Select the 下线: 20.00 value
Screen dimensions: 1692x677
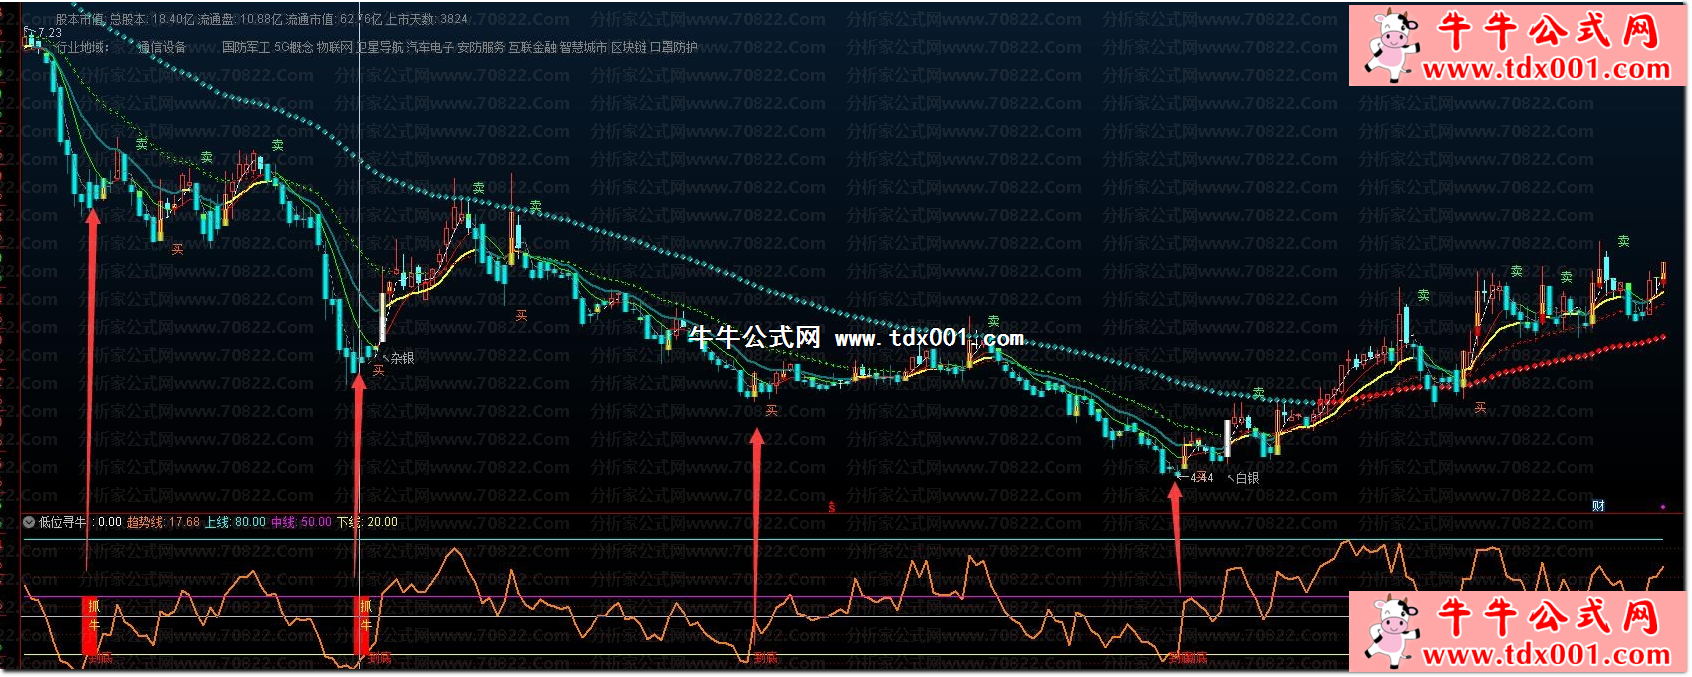[x=367, y=522]
